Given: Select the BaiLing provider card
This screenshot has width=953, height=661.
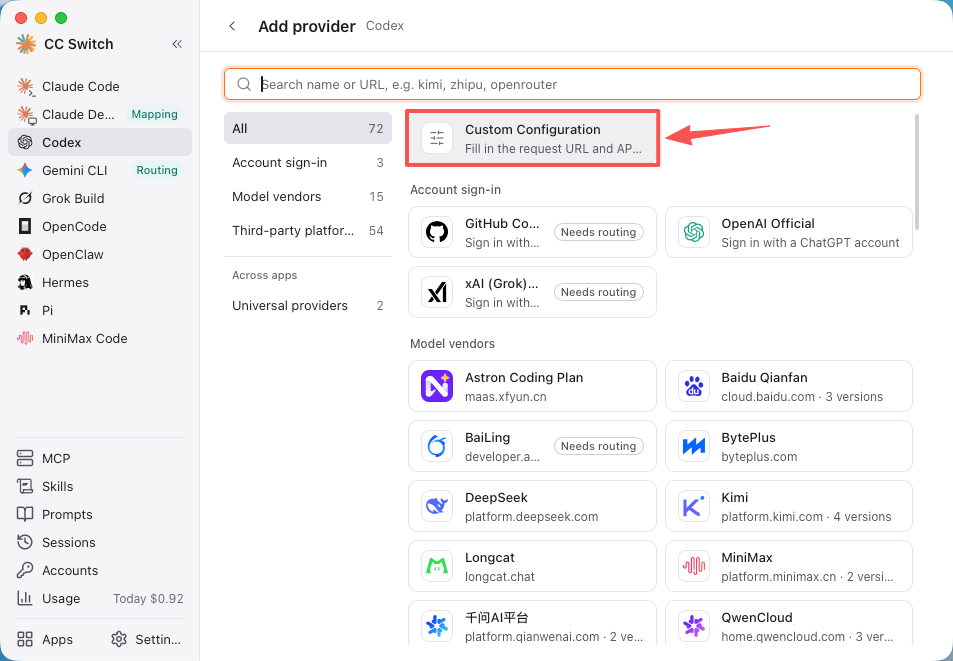Looking at the screenshot, I should (x=532, y=446).
